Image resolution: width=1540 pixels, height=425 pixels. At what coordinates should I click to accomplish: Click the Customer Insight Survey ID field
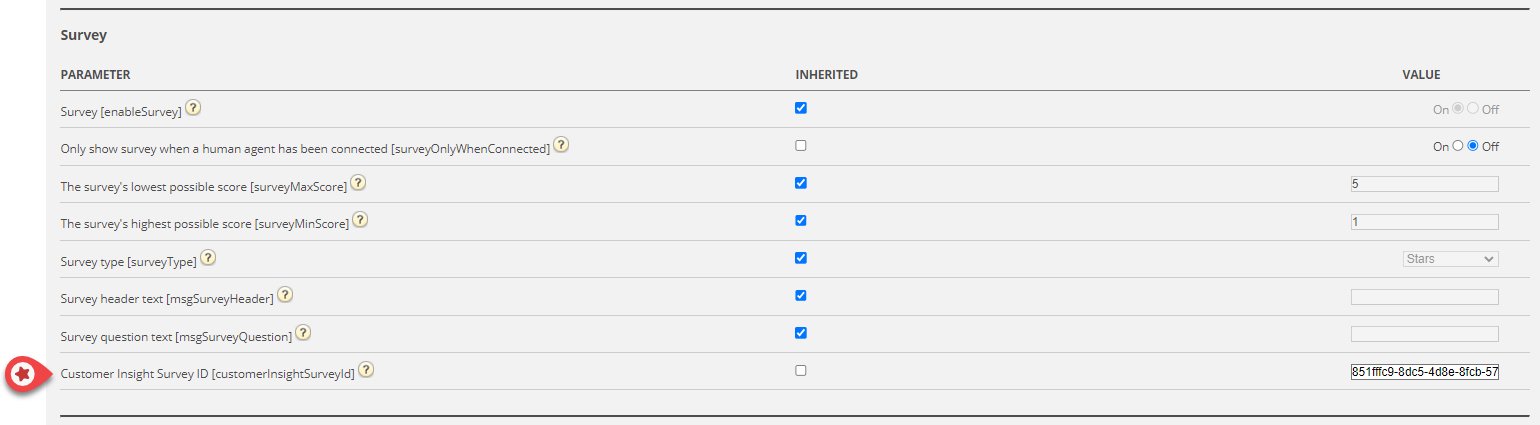click(1424, 372)
